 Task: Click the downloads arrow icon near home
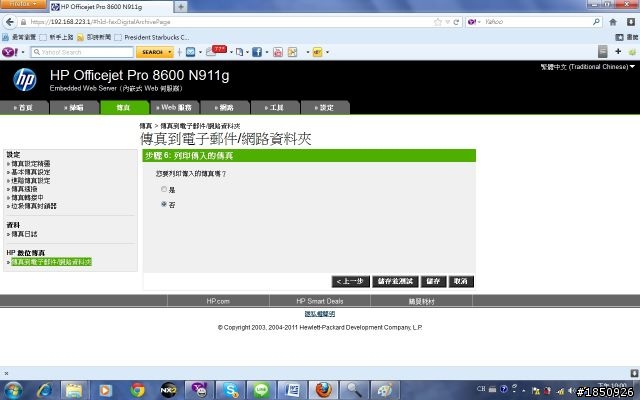[x=631, y=22]
